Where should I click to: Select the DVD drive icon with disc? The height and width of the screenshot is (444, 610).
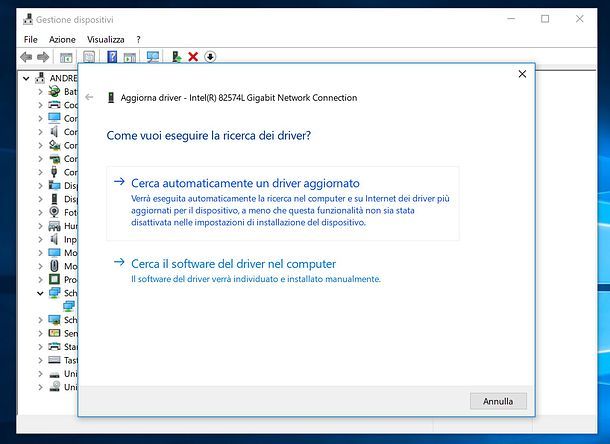pos(54,386)
